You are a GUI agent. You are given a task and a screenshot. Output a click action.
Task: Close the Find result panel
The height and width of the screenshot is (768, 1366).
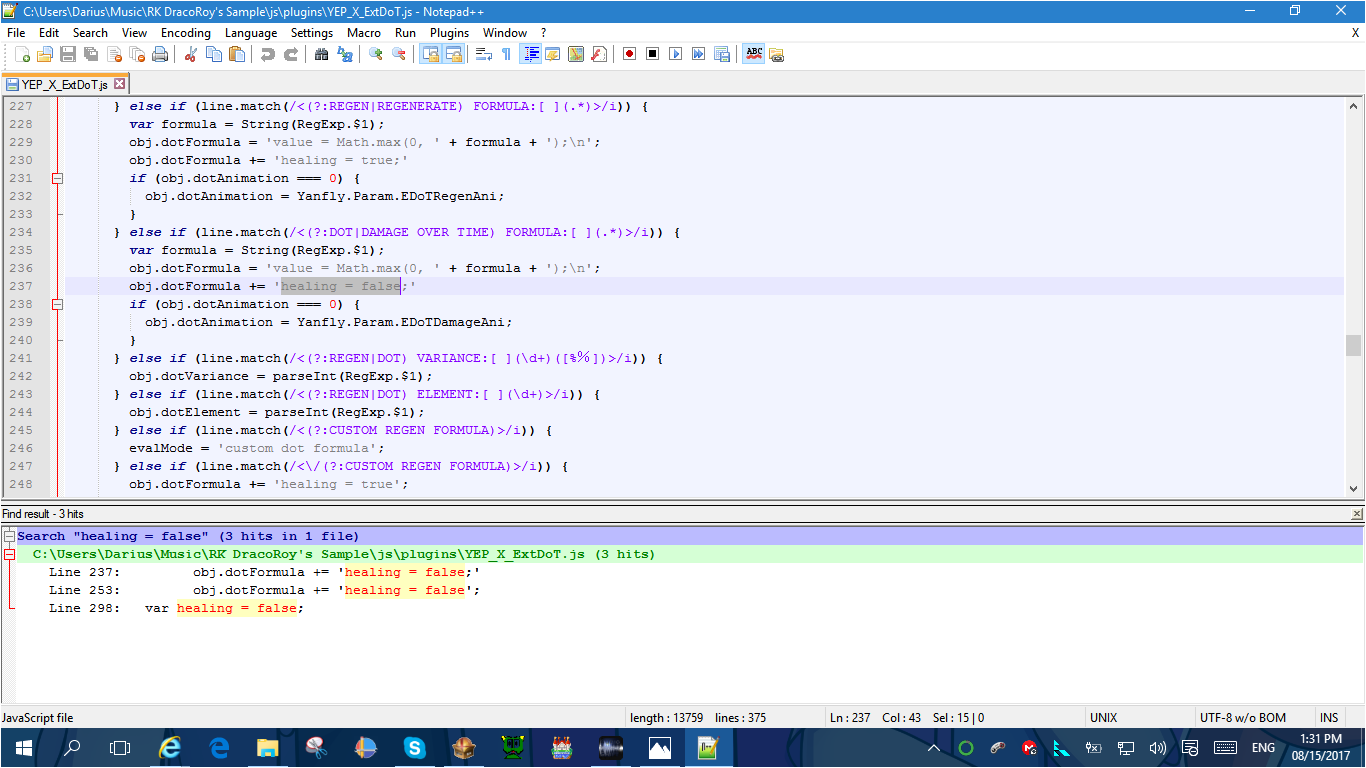point(1356,514)
